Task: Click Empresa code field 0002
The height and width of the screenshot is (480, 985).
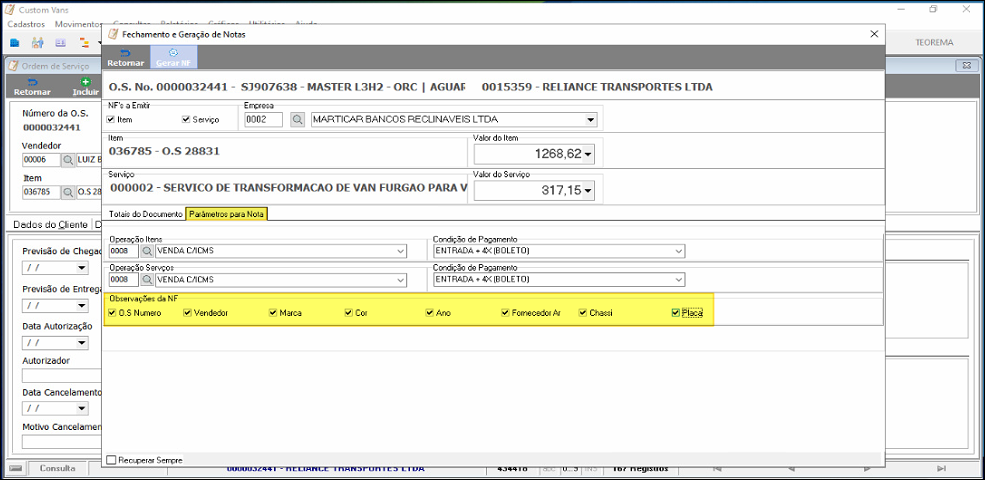Action: [264, 119]
